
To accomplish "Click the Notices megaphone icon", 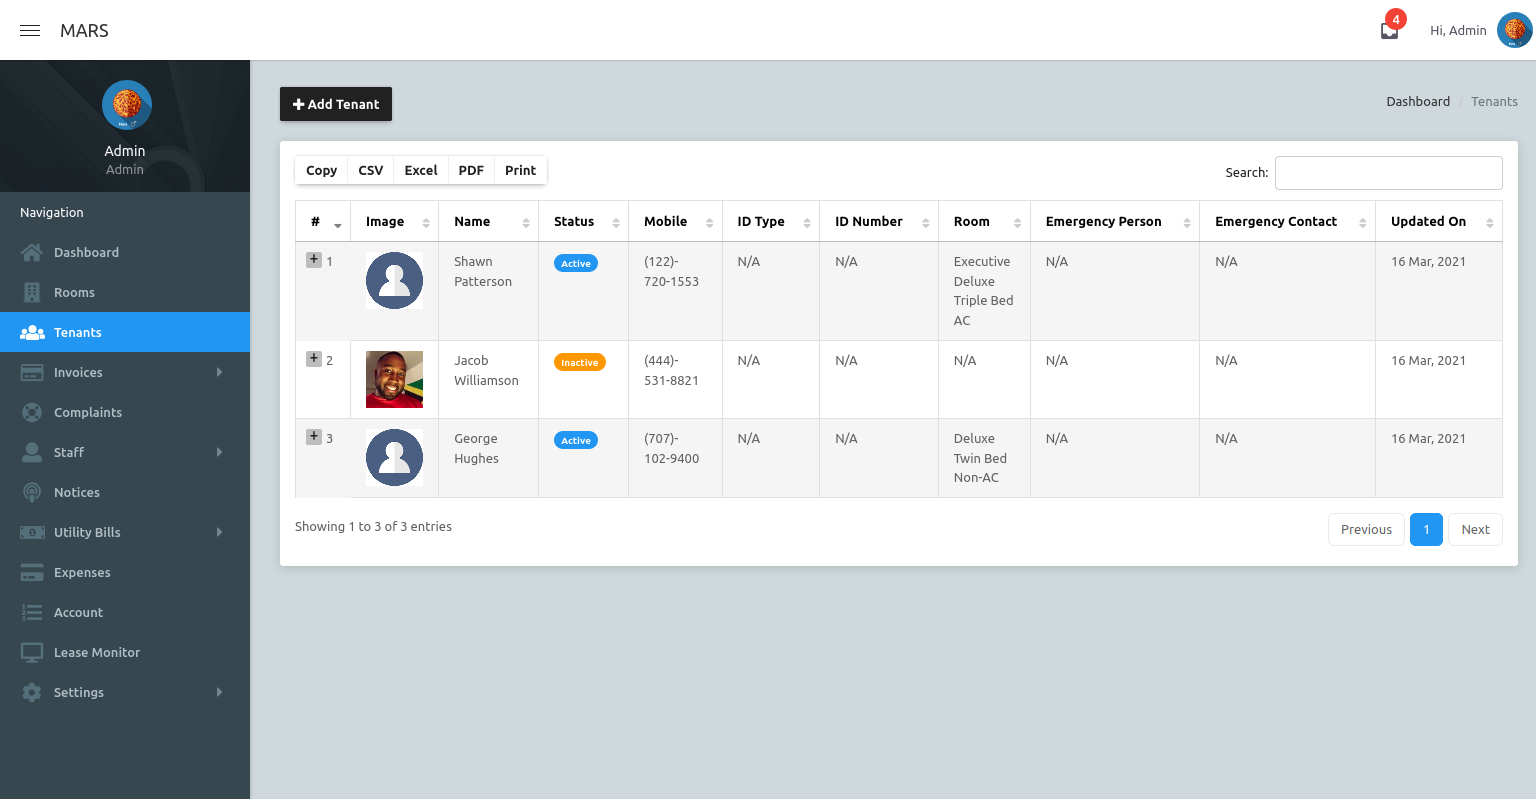I will point(34,492).
